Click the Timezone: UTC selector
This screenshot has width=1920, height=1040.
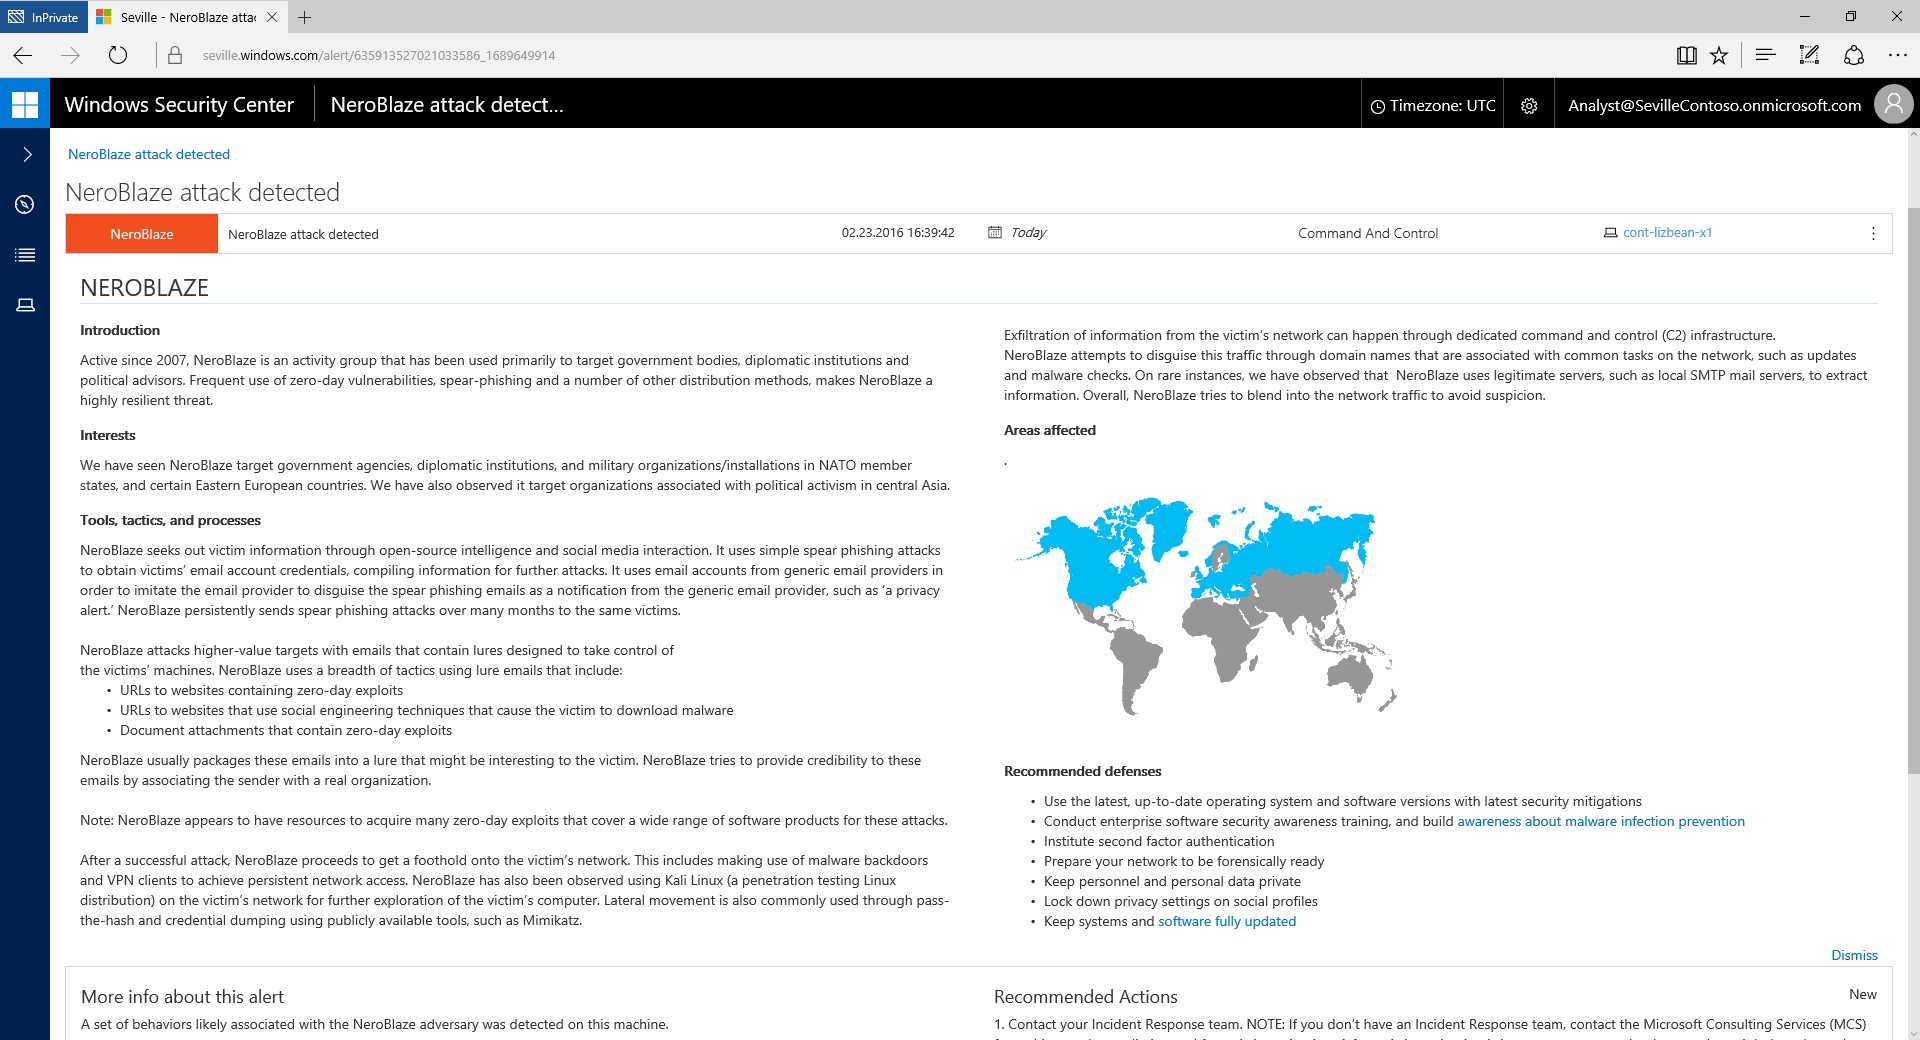tap(1433, 106)
